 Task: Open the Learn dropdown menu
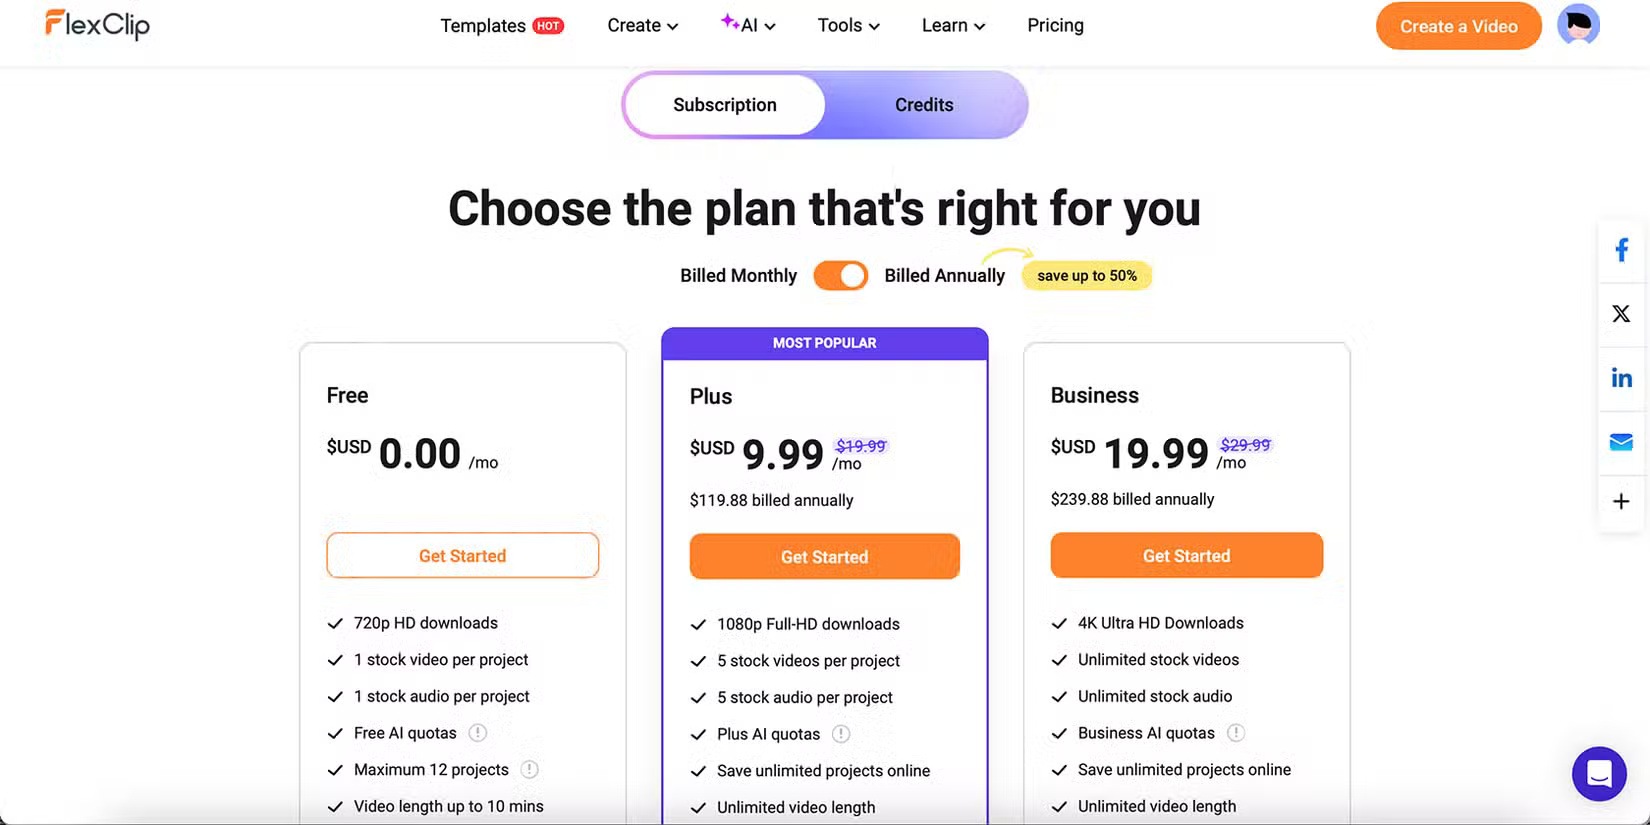(953, 26)
